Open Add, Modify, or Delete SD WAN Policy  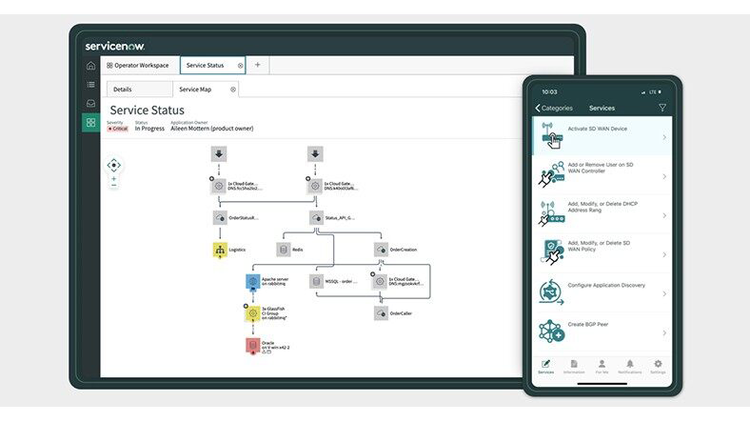click(602, 254)
